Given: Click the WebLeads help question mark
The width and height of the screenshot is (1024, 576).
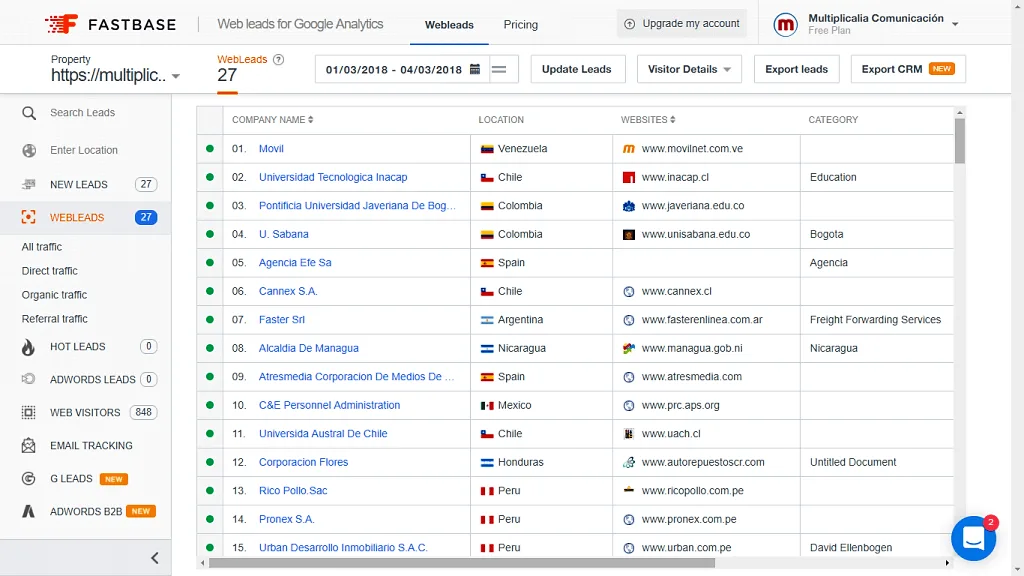Looking at the screenshot, I should [278, 59].
